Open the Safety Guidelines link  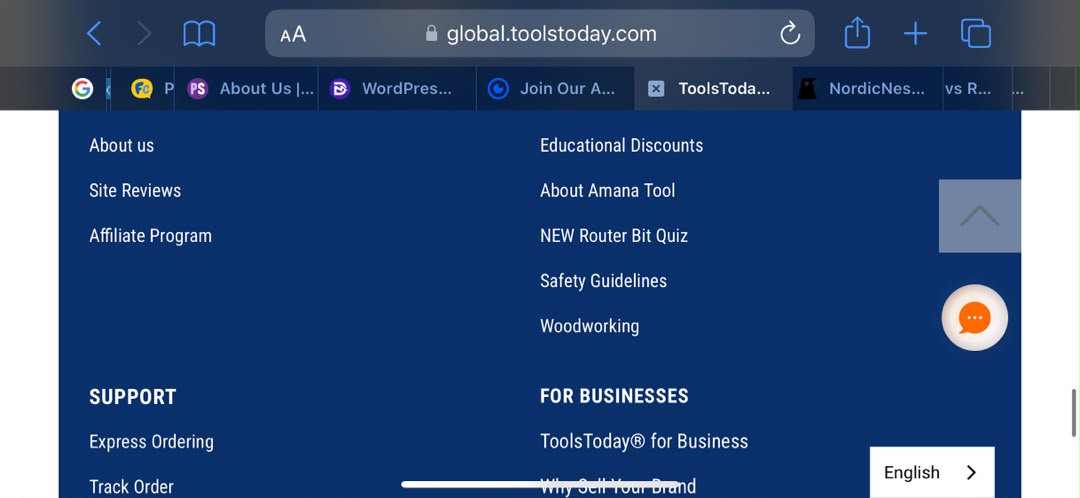(603, 281)
